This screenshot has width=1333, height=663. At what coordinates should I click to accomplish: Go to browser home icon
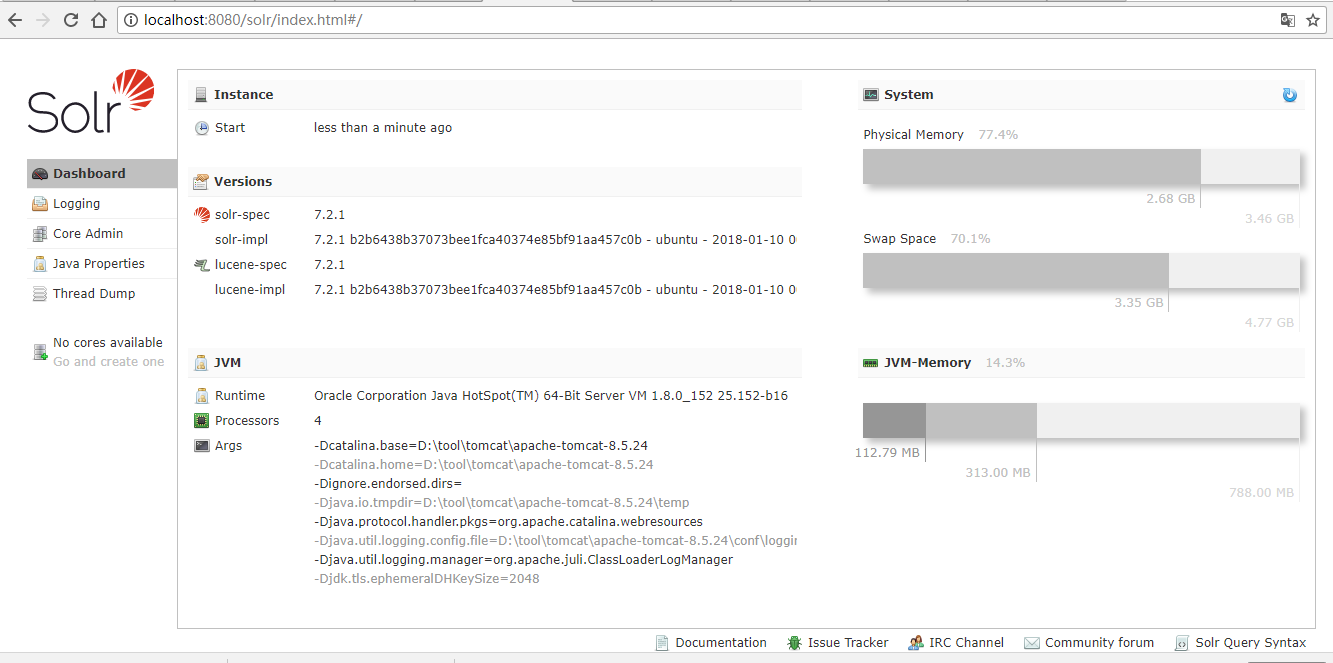point(98,20)
